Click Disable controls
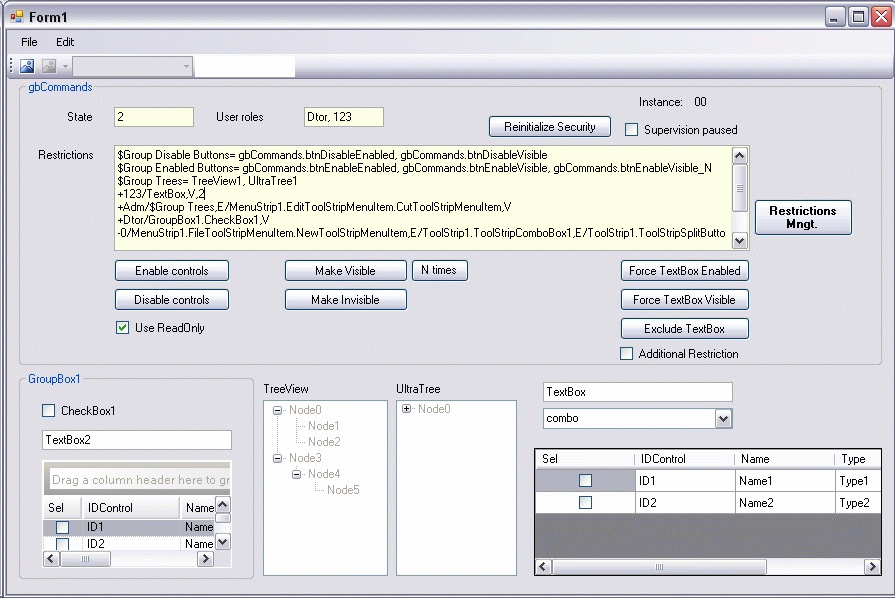Viewport: 895px width, 598px height. [x=172, y=300]
